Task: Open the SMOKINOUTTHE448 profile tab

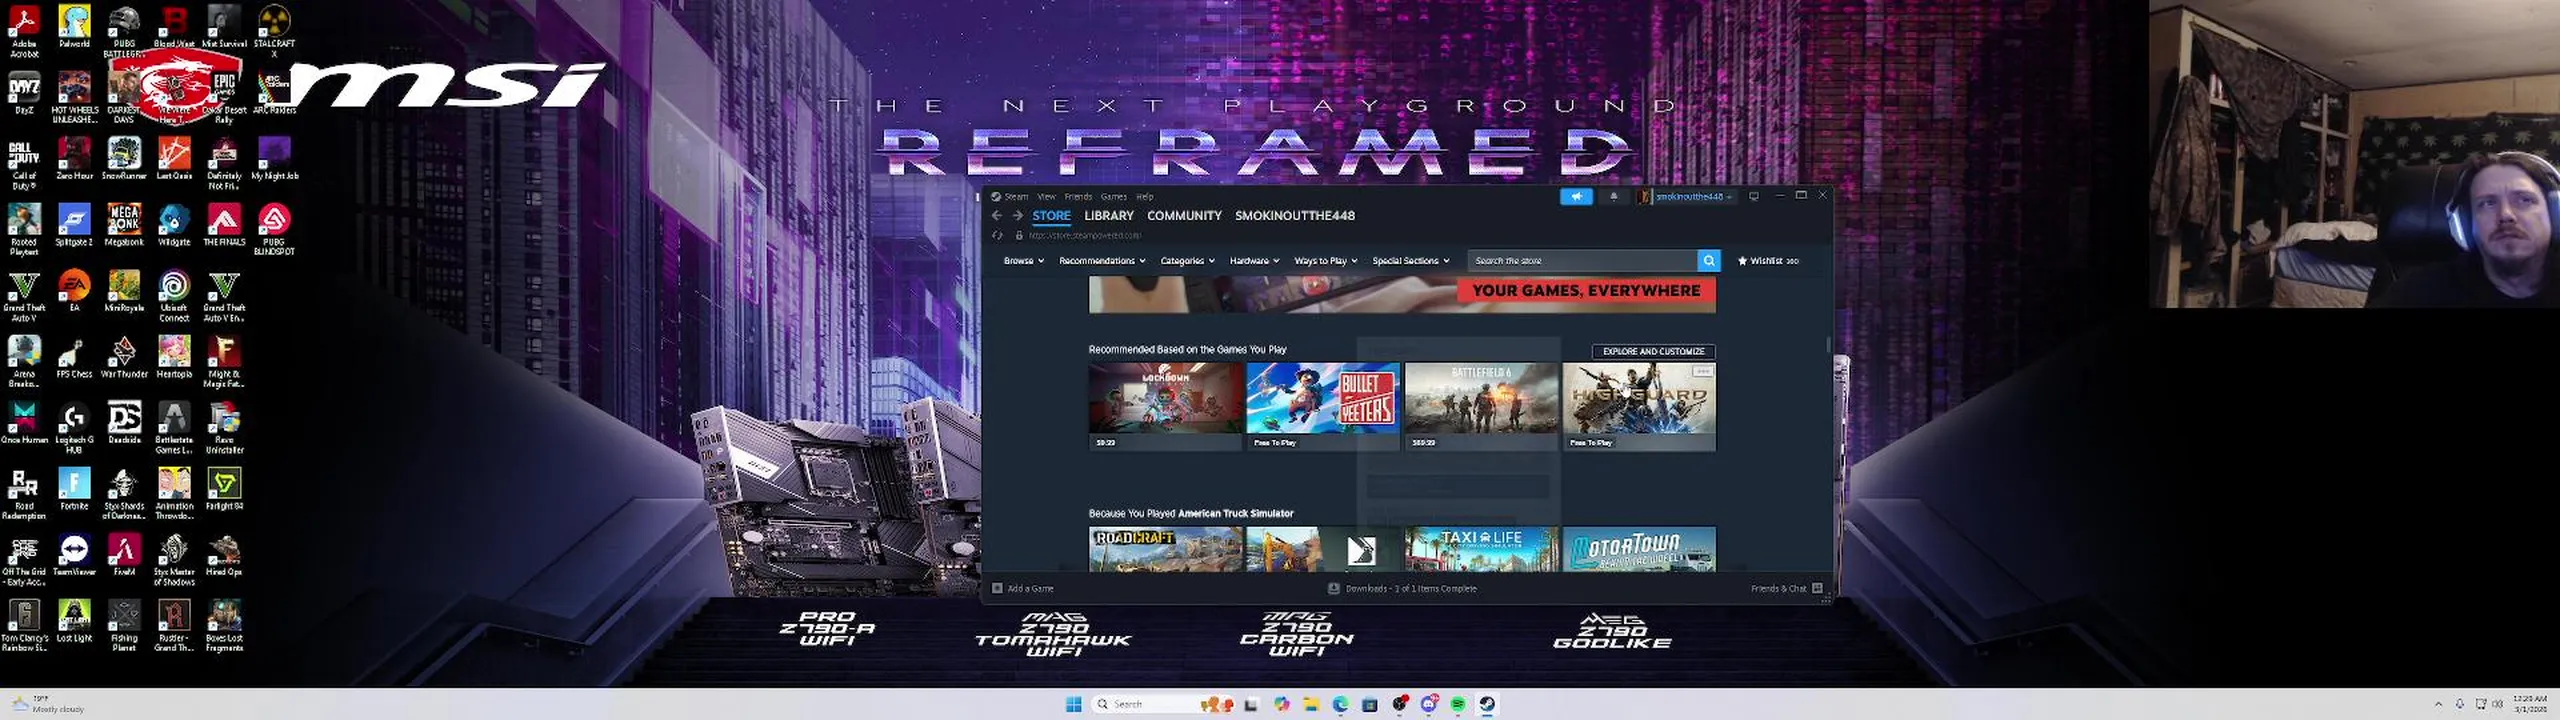Action: (x=1295, y=216)
